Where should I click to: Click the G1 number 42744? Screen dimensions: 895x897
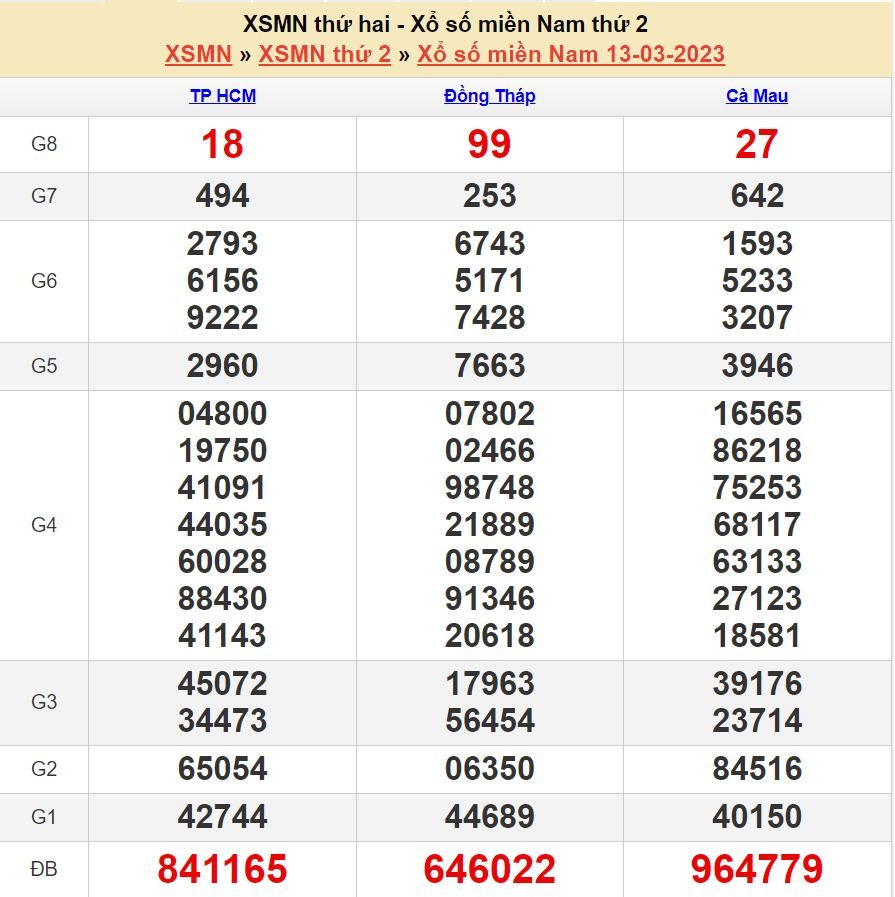(x=222, y=817)
